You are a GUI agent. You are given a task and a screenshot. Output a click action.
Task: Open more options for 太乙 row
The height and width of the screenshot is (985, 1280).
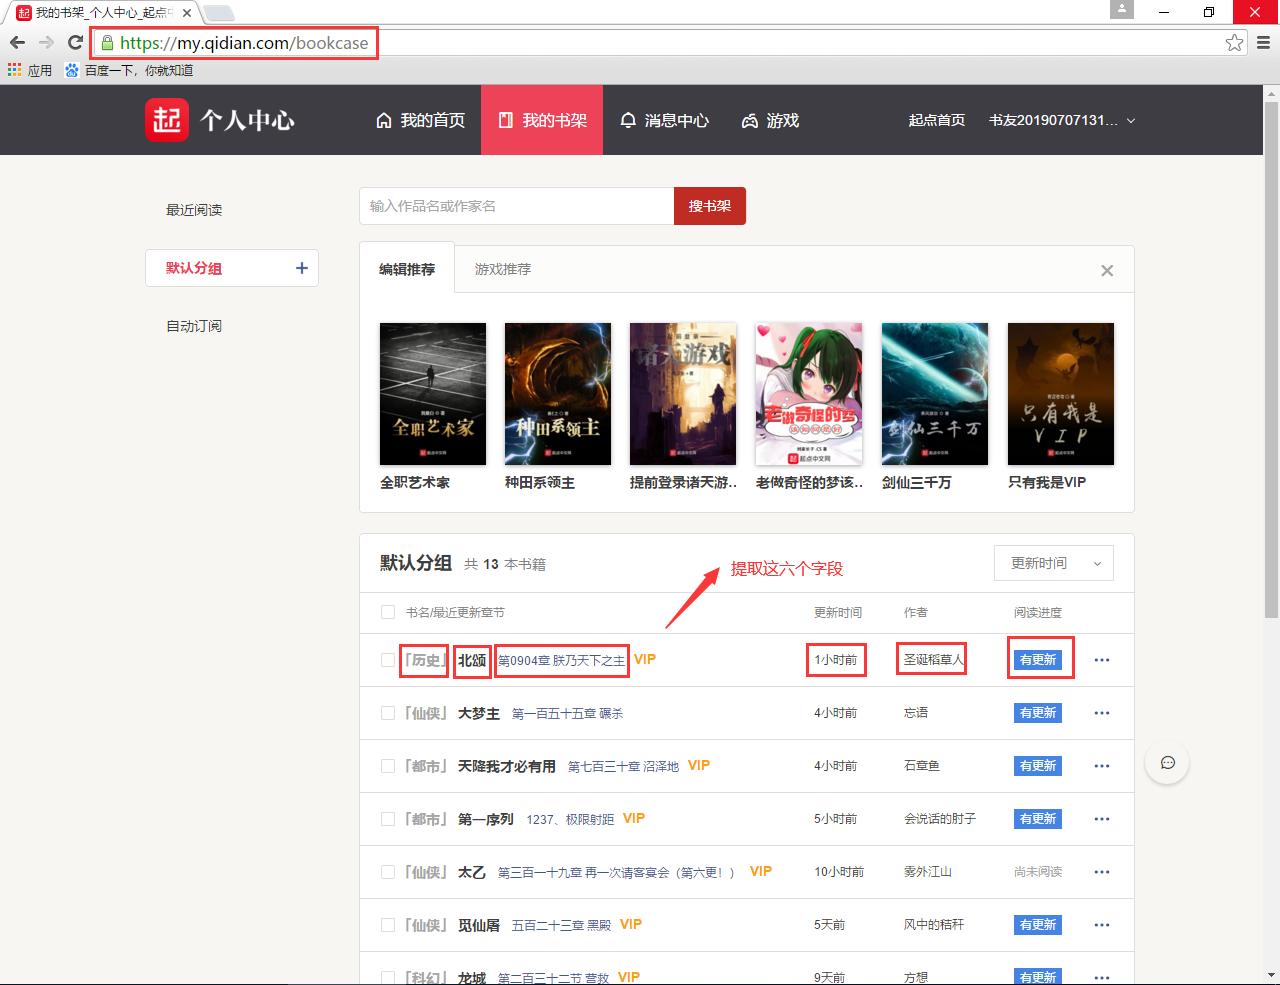[1102, 872]
